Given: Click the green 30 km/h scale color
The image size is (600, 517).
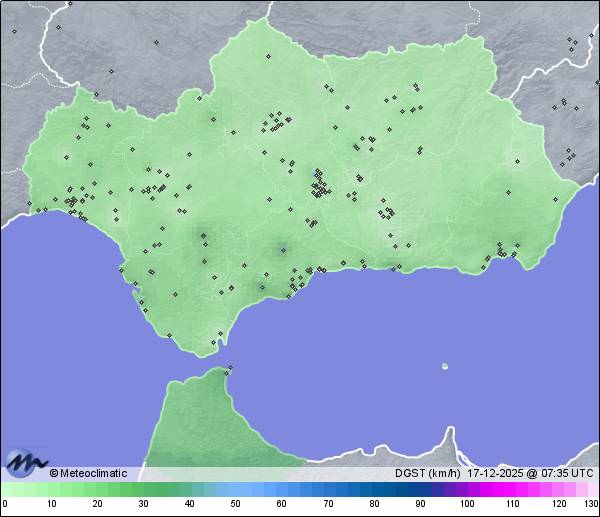Looking at the screenshot, I should tap(144, 489).
